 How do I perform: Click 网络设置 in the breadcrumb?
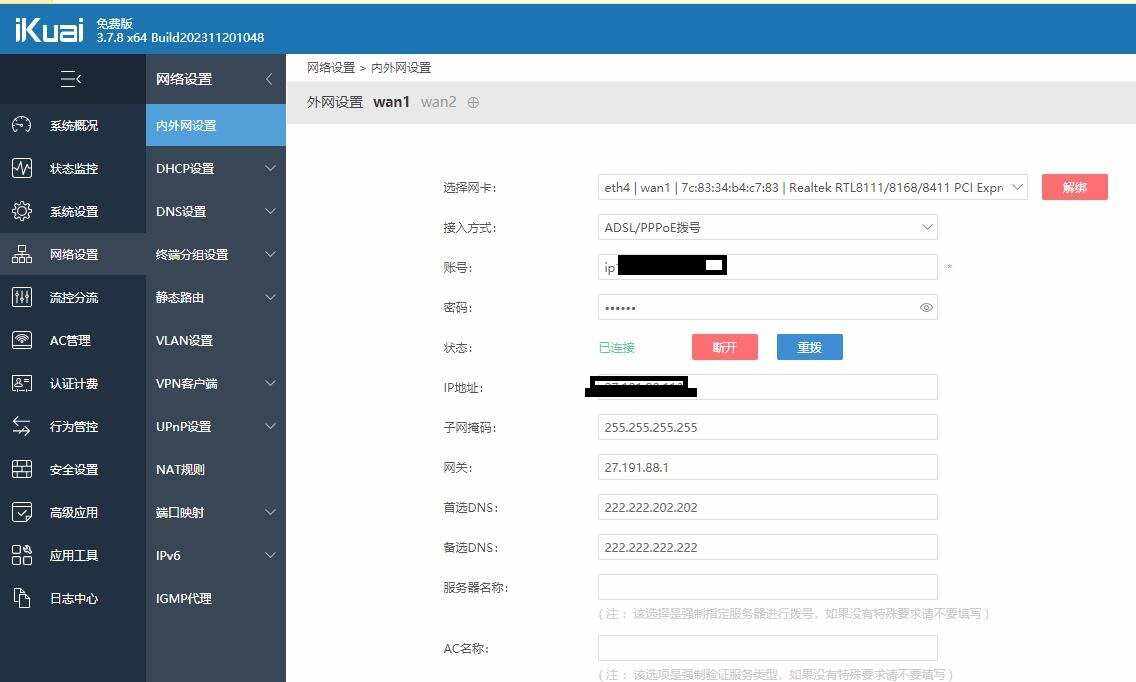coord(330,67)
